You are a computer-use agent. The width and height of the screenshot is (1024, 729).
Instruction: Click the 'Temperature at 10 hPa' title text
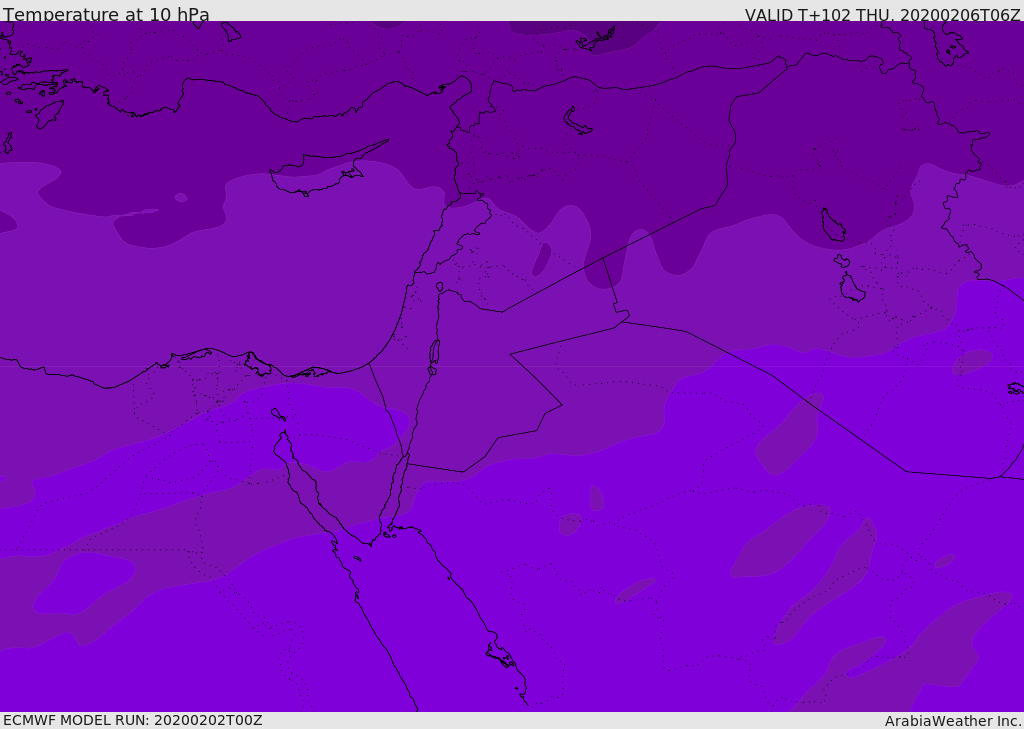click(106, 14)
